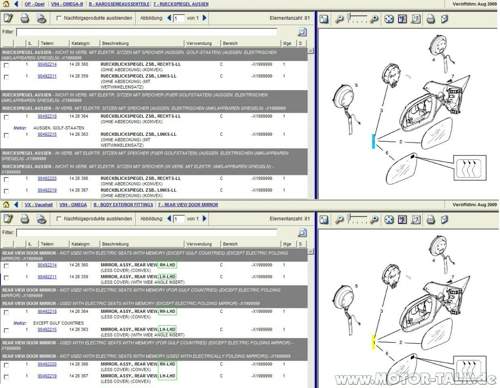Tick the checkbox for catalog 14 28 359 in the German list
This screenshot has width=500, height=388.
click(6, 77)
